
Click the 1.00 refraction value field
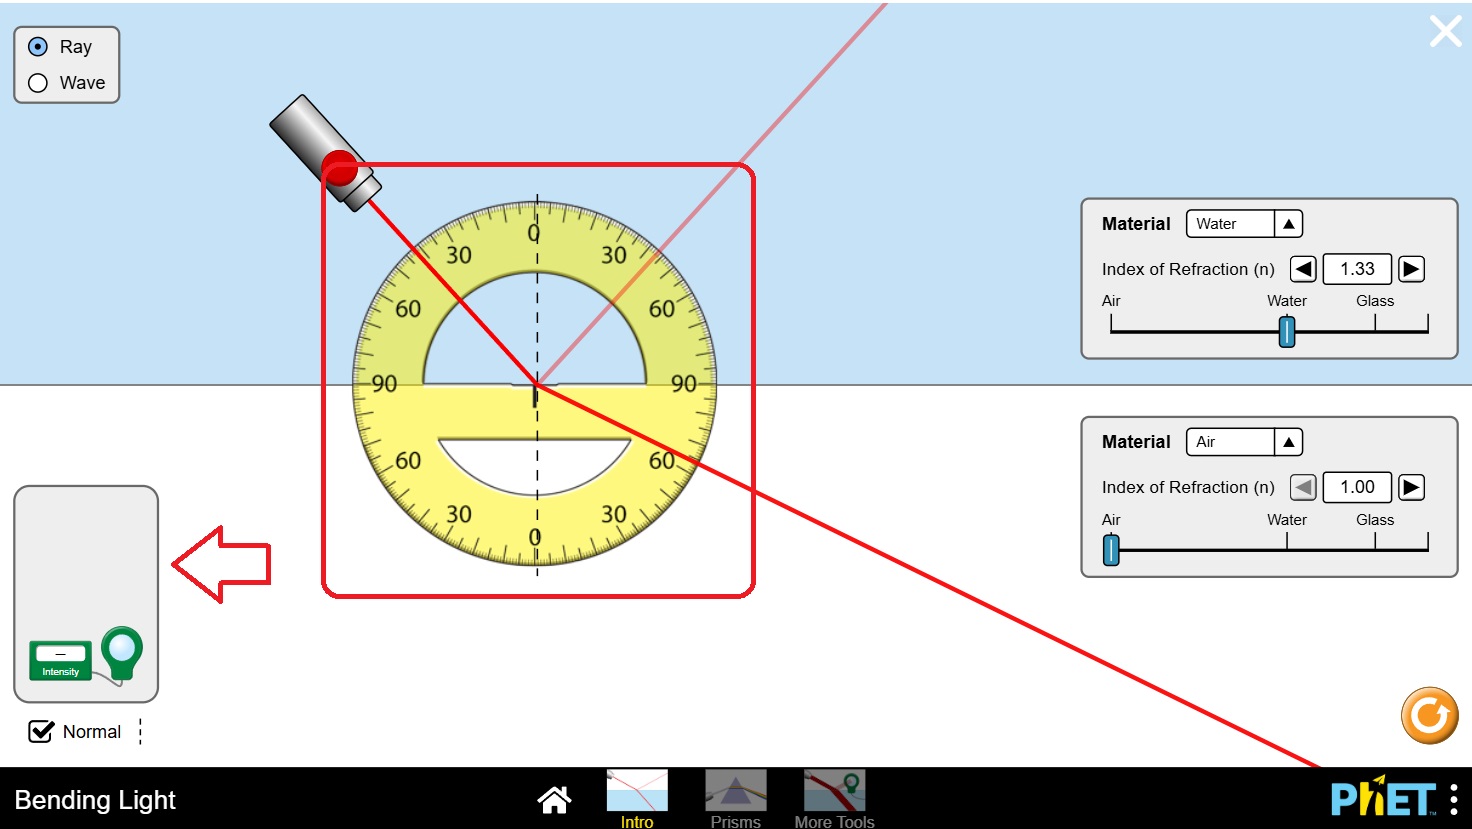pos(1357,487)
